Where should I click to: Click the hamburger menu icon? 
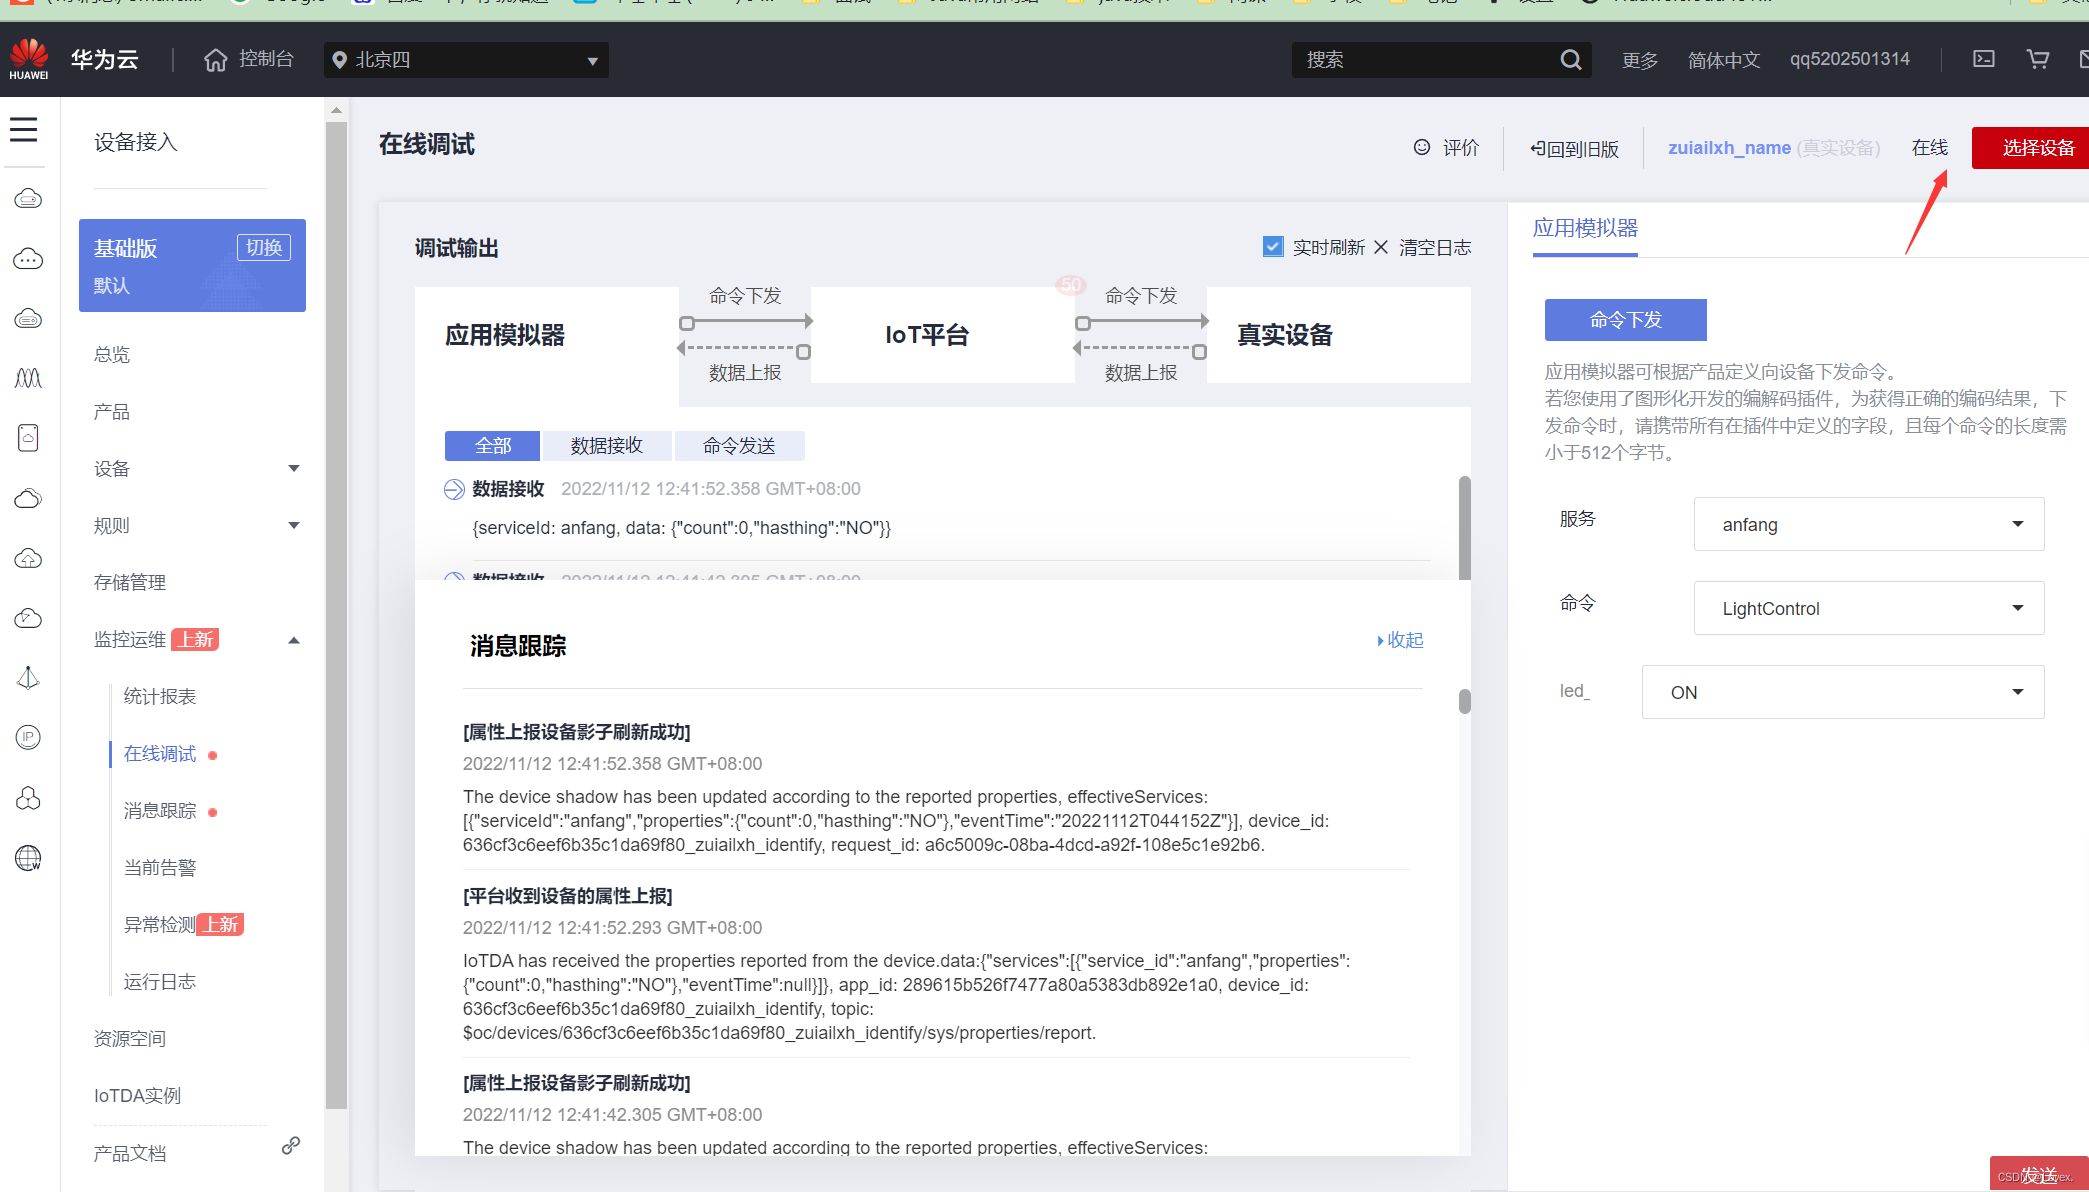point(23,129)
